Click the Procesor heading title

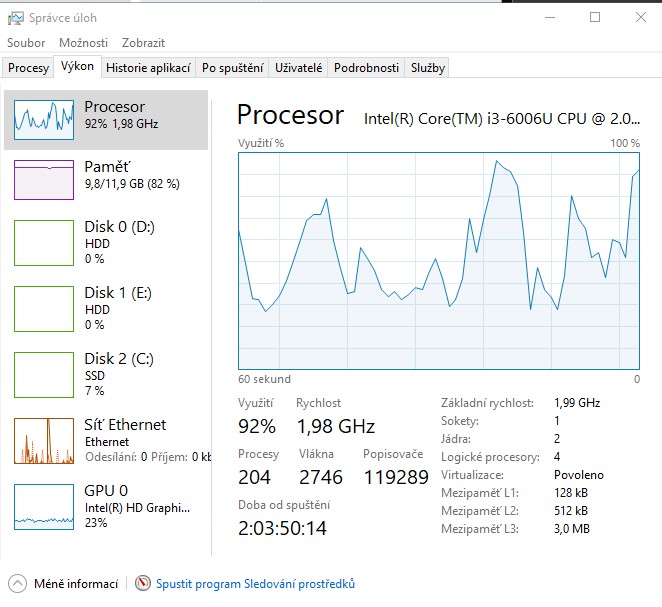tap(290, 115)
